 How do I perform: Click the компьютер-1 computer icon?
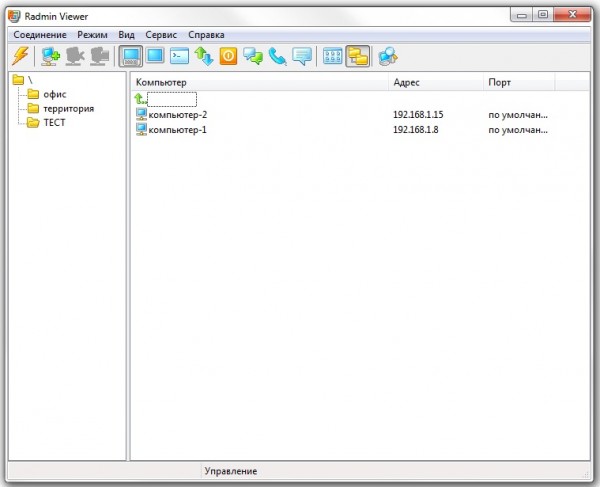point(142,129)
